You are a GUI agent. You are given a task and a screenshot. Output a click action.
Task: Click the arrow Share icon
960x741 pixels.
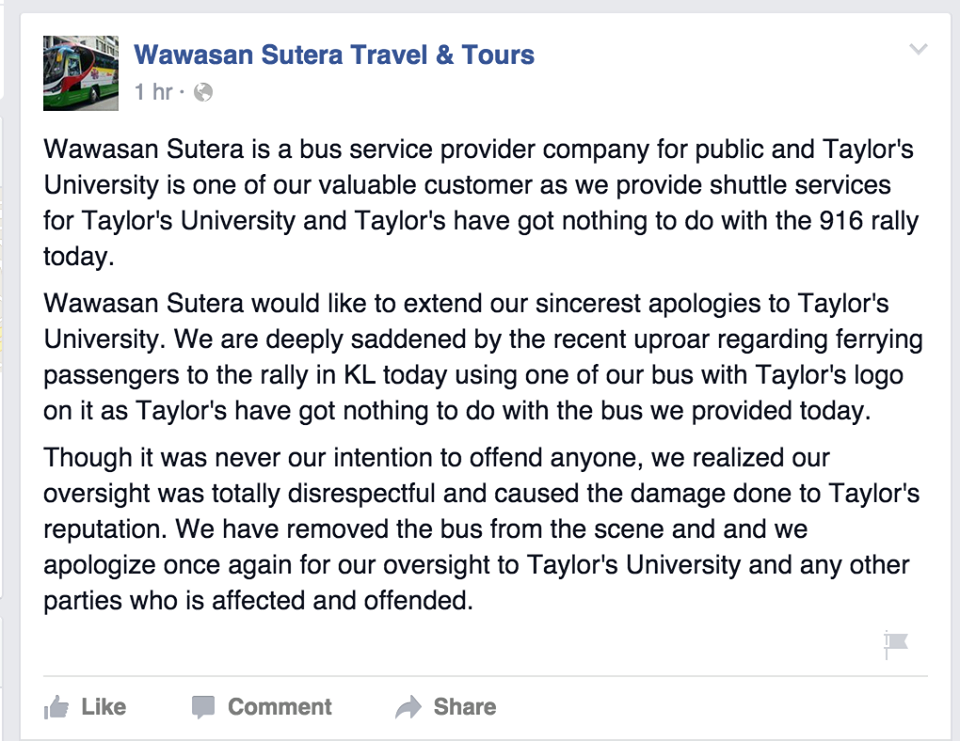pyautogui.click(x=408, y=708)
